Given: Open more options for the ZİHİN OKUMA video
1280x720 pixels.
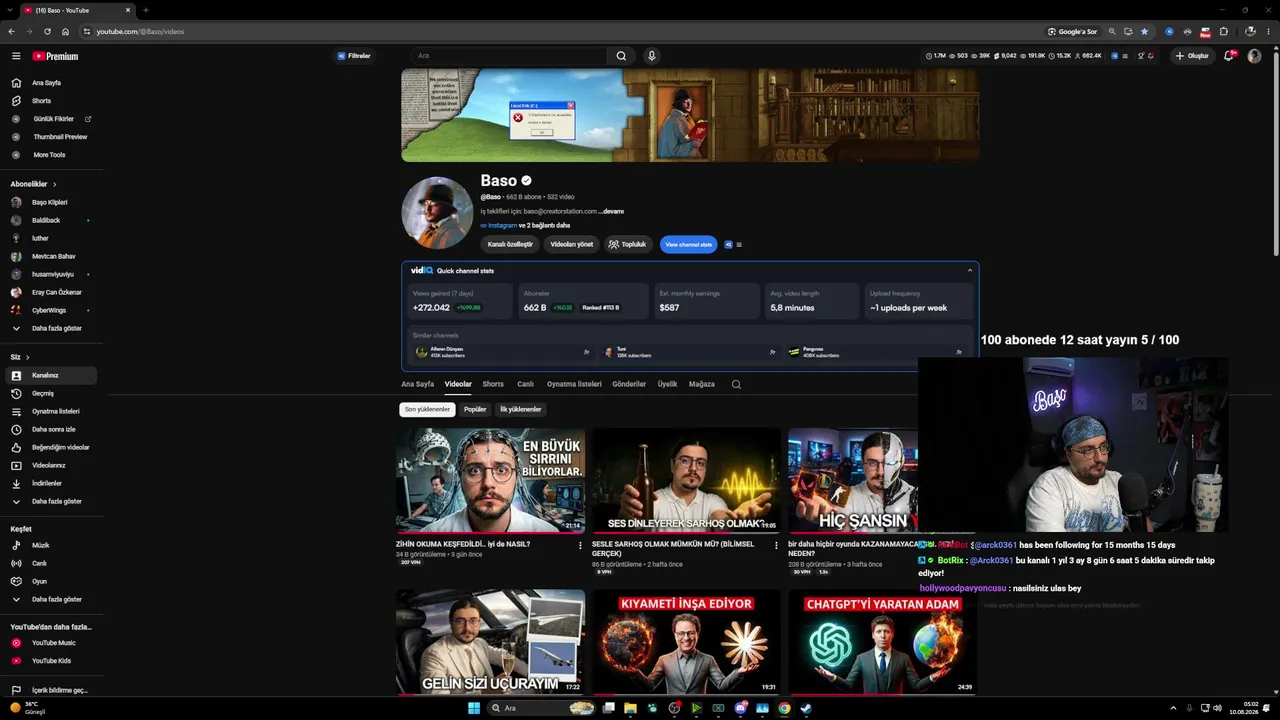Looking at the screenshot, I should pos(580,545).
